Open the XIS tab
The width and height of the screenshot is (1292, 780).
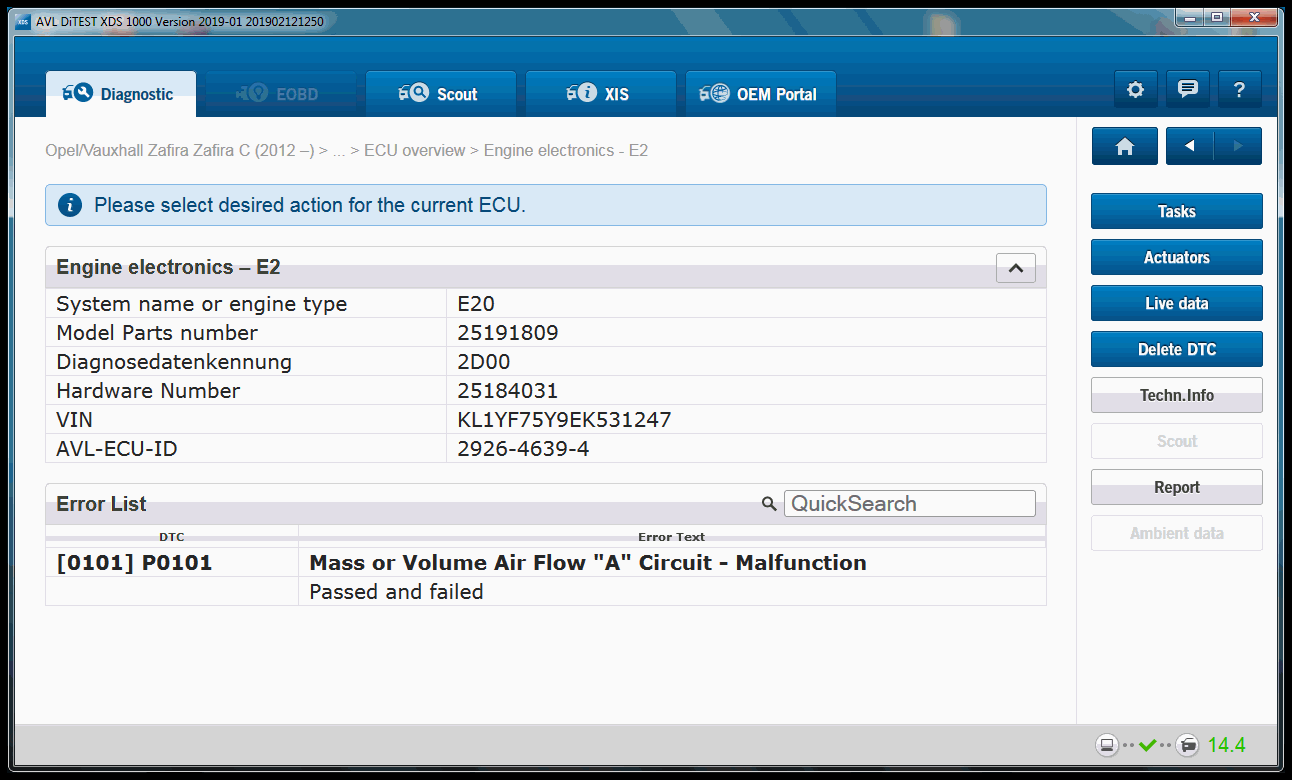[x=601, y=94]
